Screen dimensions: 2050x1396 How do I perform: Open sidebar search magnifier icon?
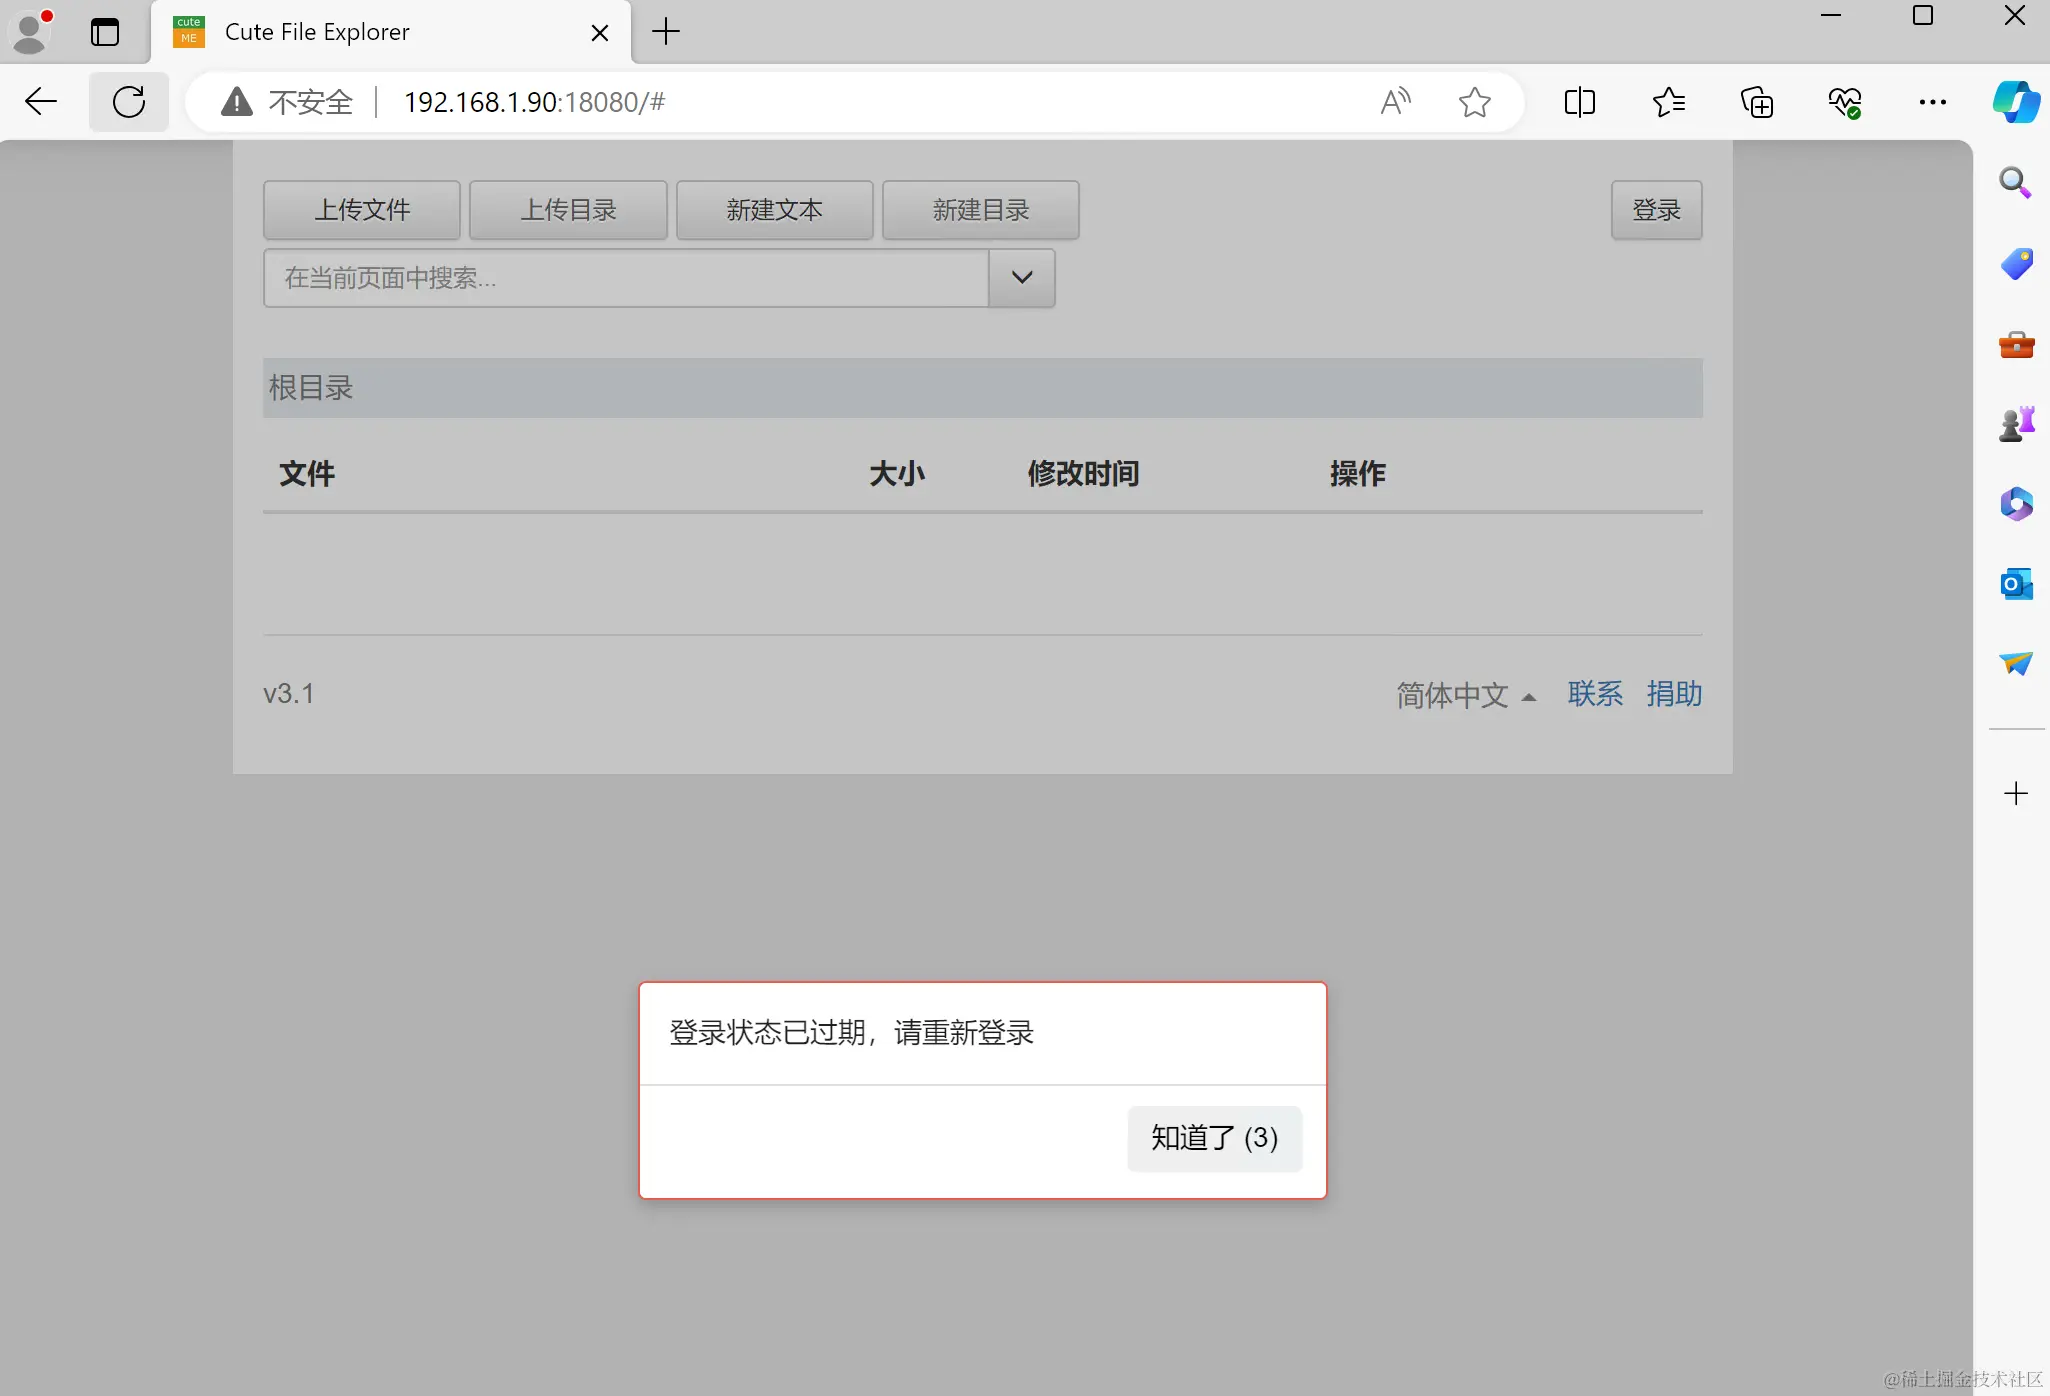click(2014, 183)
